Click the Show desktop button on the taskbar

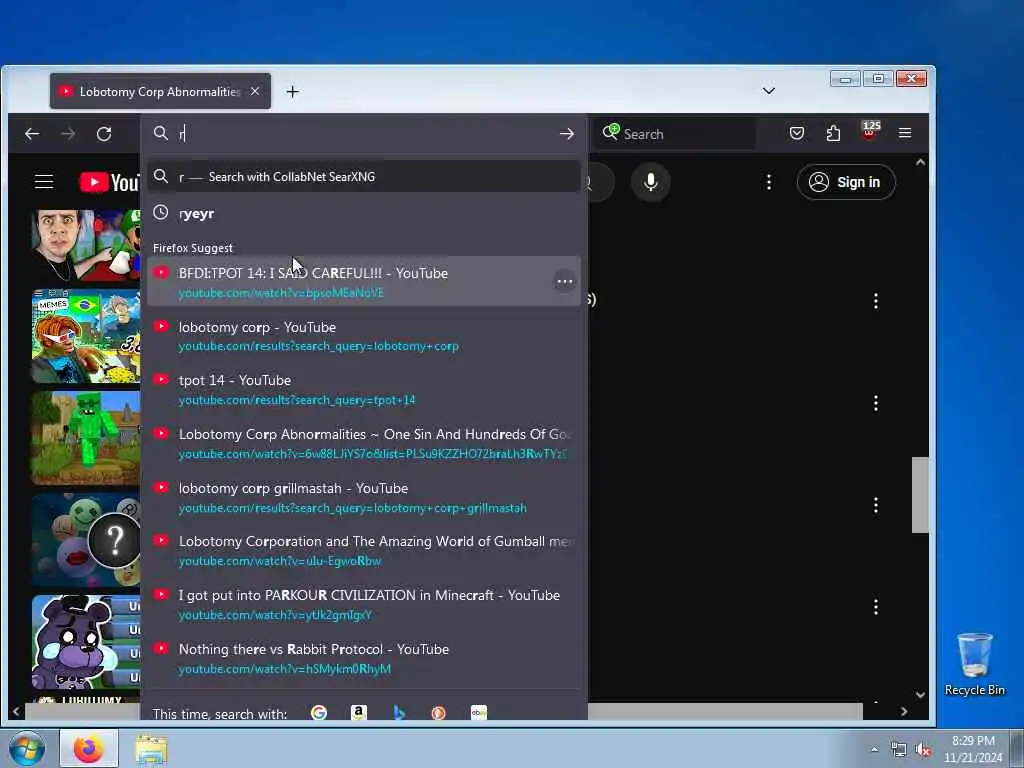(1018, 748)
